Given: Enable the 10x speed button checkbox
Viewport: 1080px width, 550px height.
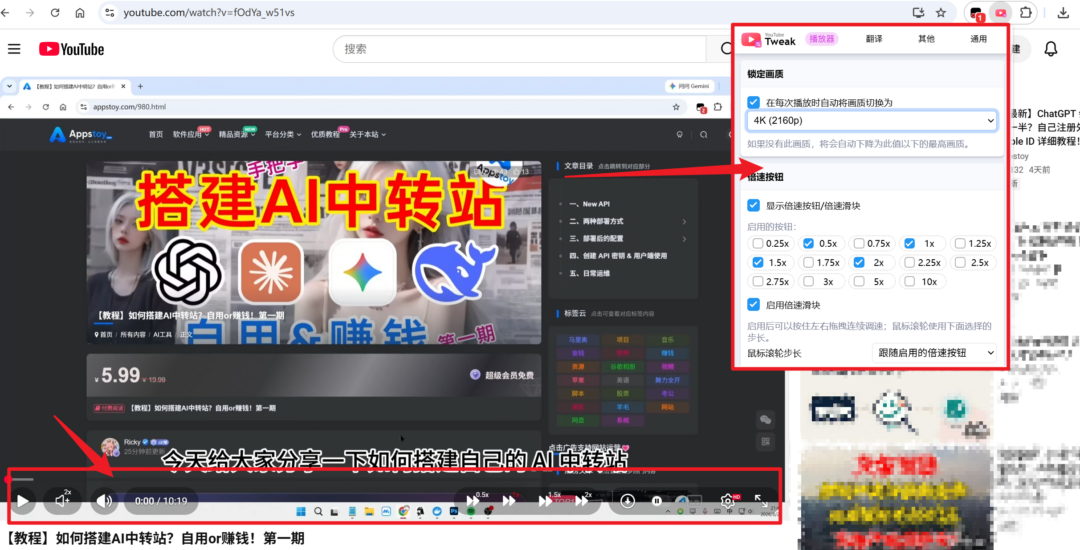Looking at the screenshot, I should click(x=910, y=282).
